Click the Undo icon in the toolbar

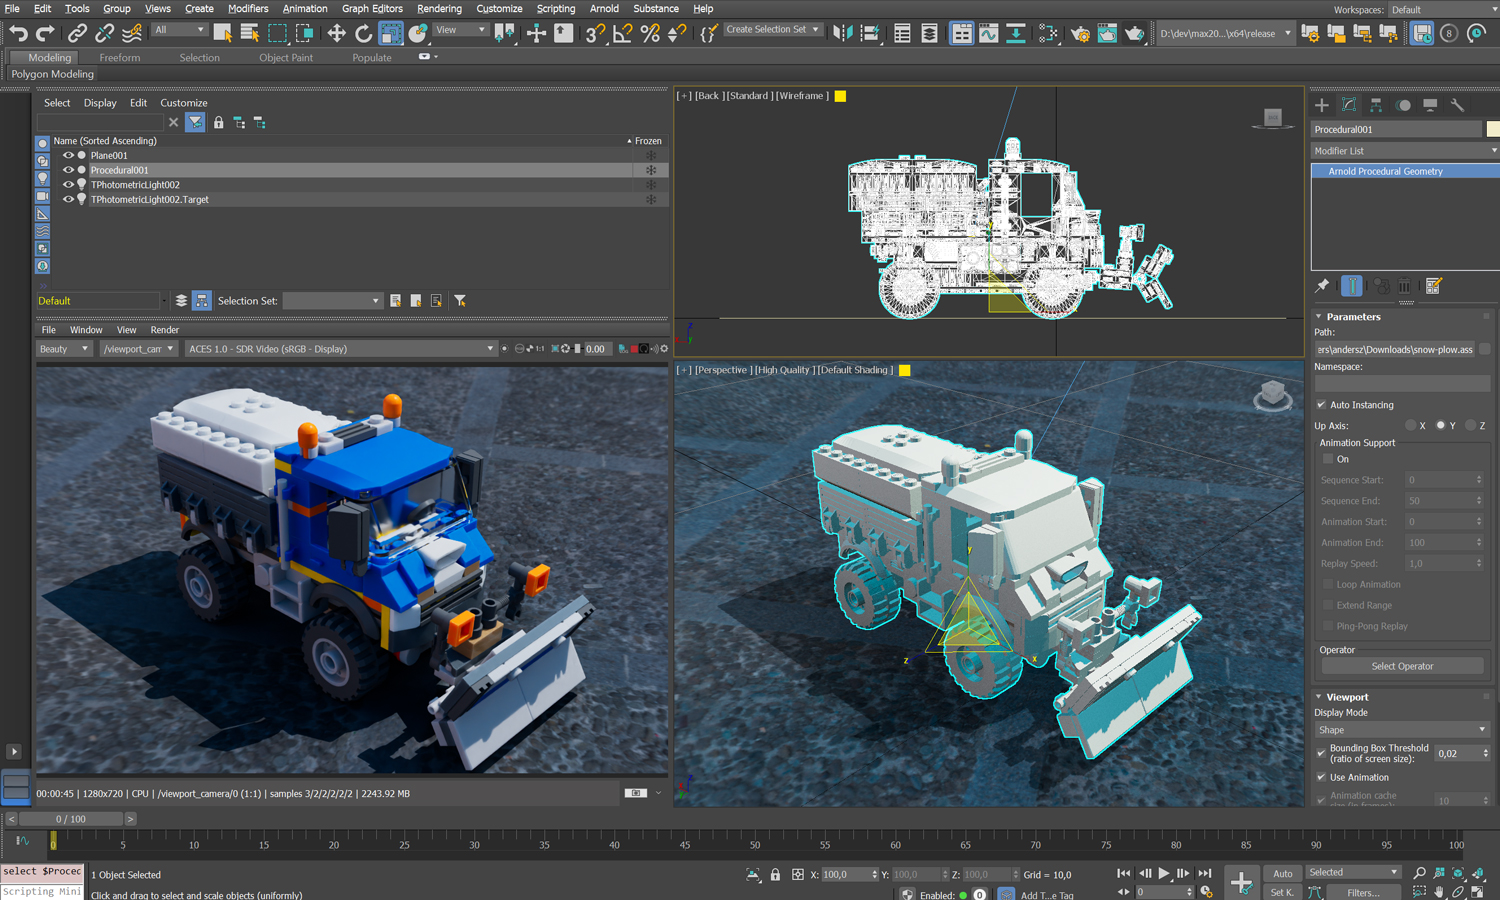click(x=17, y=32)
